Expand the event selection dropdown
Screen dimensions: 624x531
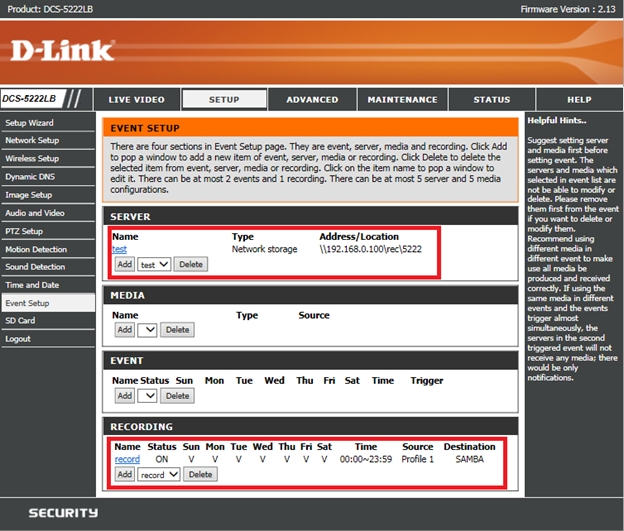148,396
